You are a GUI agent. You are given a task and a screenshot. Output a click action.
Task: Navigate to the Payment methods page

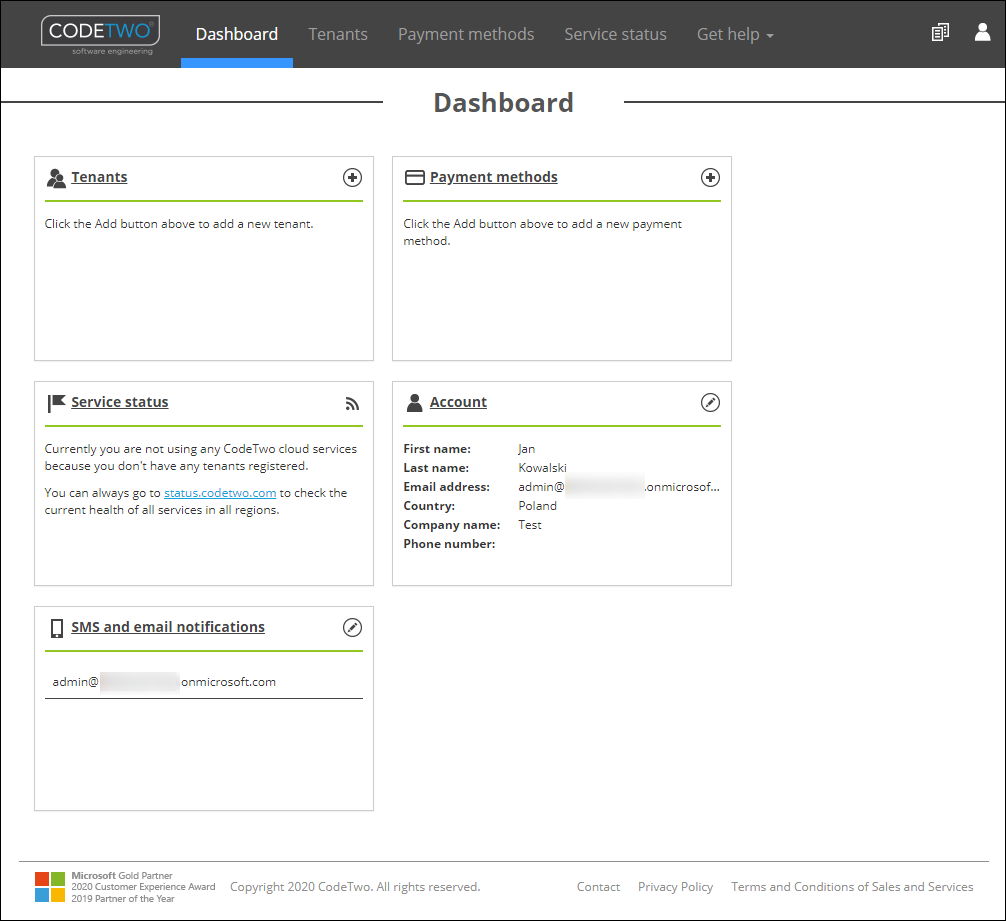point(465,34)
